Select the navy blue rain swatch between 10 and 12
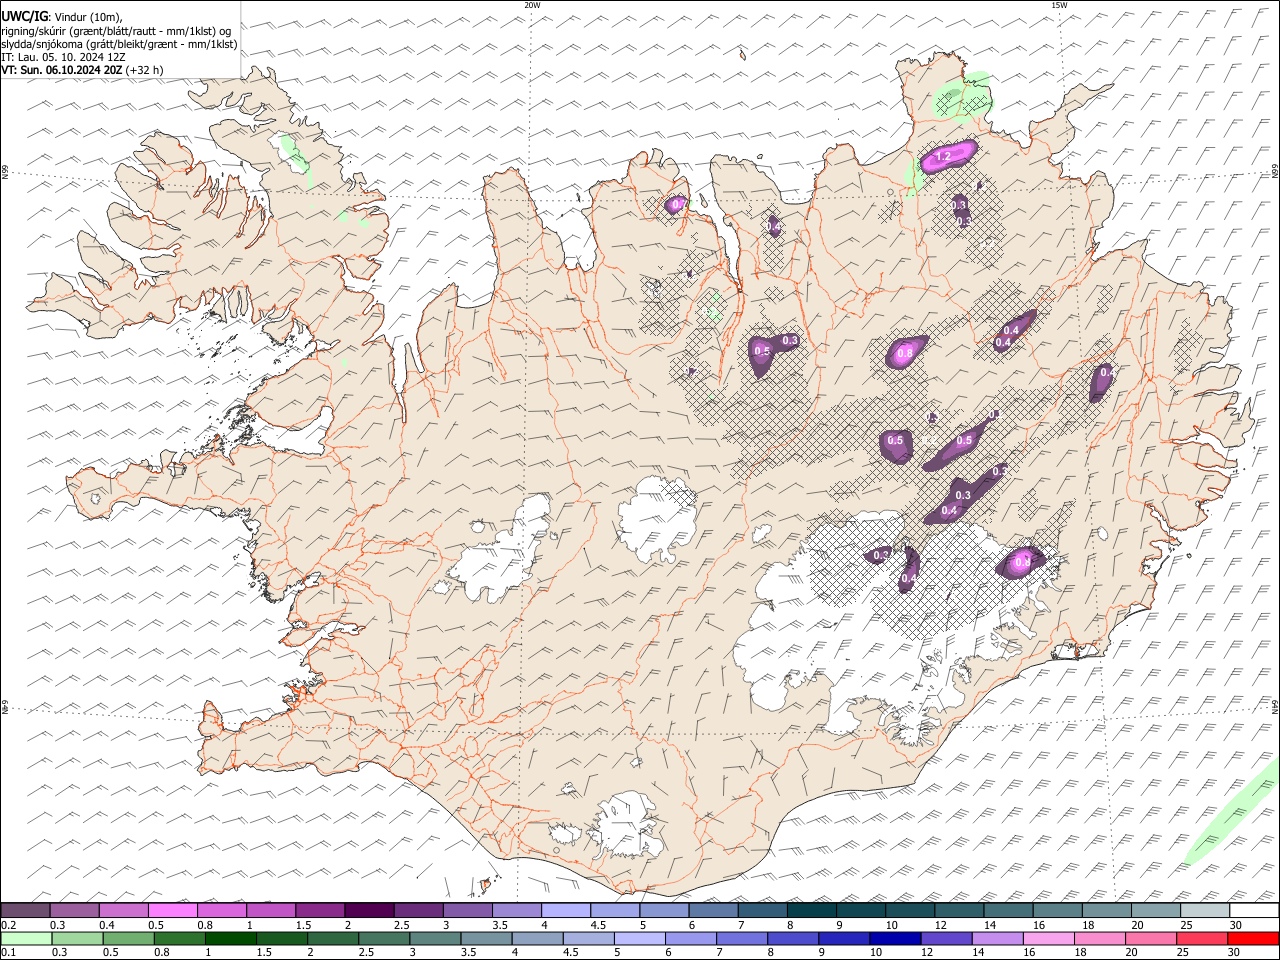 (x=895, y=938)
